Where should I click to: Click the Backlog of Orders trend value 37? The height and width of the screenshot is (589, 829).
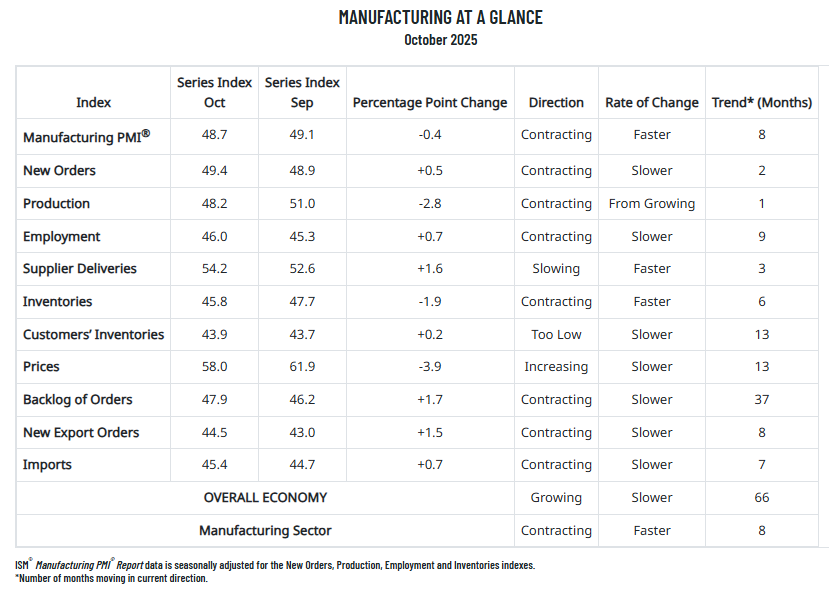762,400
